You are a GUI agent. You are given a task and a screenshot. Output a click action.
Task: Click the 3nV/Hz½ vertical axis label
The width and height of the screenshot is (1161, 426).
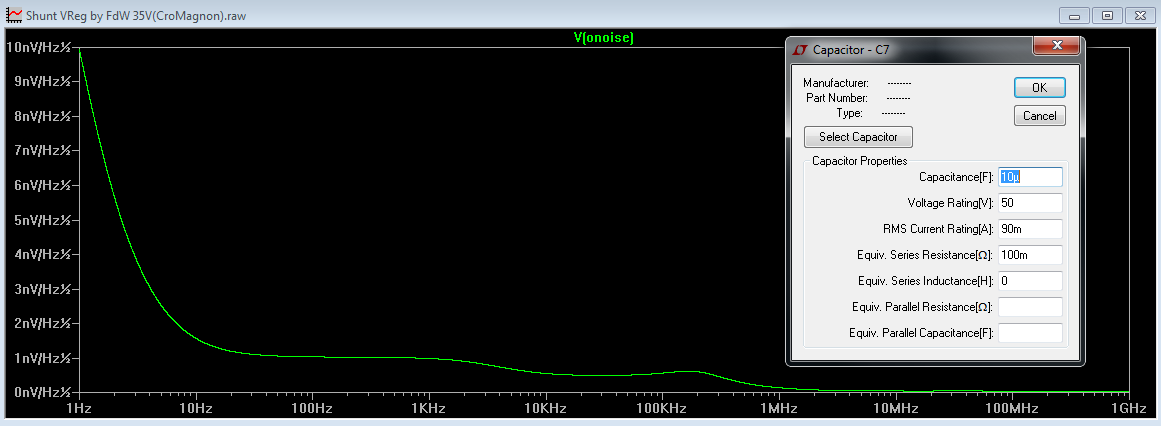click(x=41, y=289)
